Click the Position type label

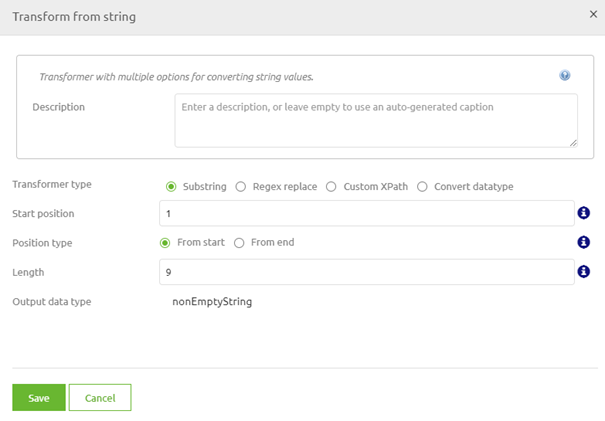[42, 243]
